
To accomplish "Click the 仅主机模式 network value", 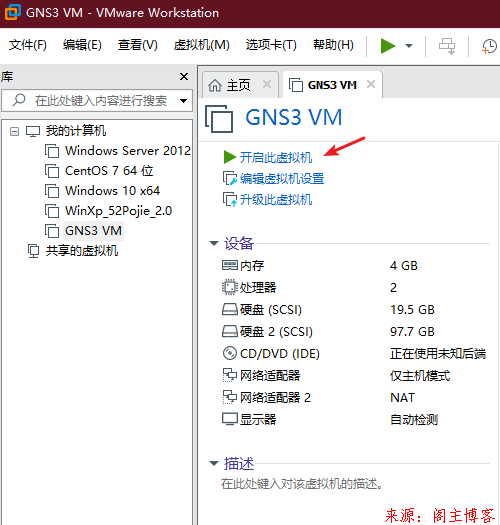I will pyautogui.click(x=420, y=376).
